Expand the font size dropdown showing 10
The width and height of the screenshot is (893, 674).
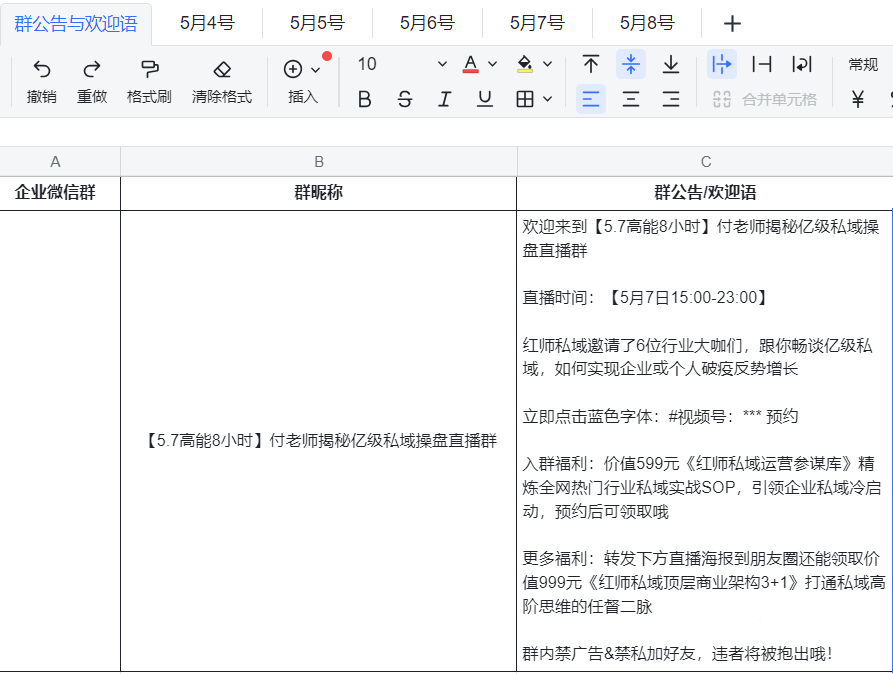442,64
